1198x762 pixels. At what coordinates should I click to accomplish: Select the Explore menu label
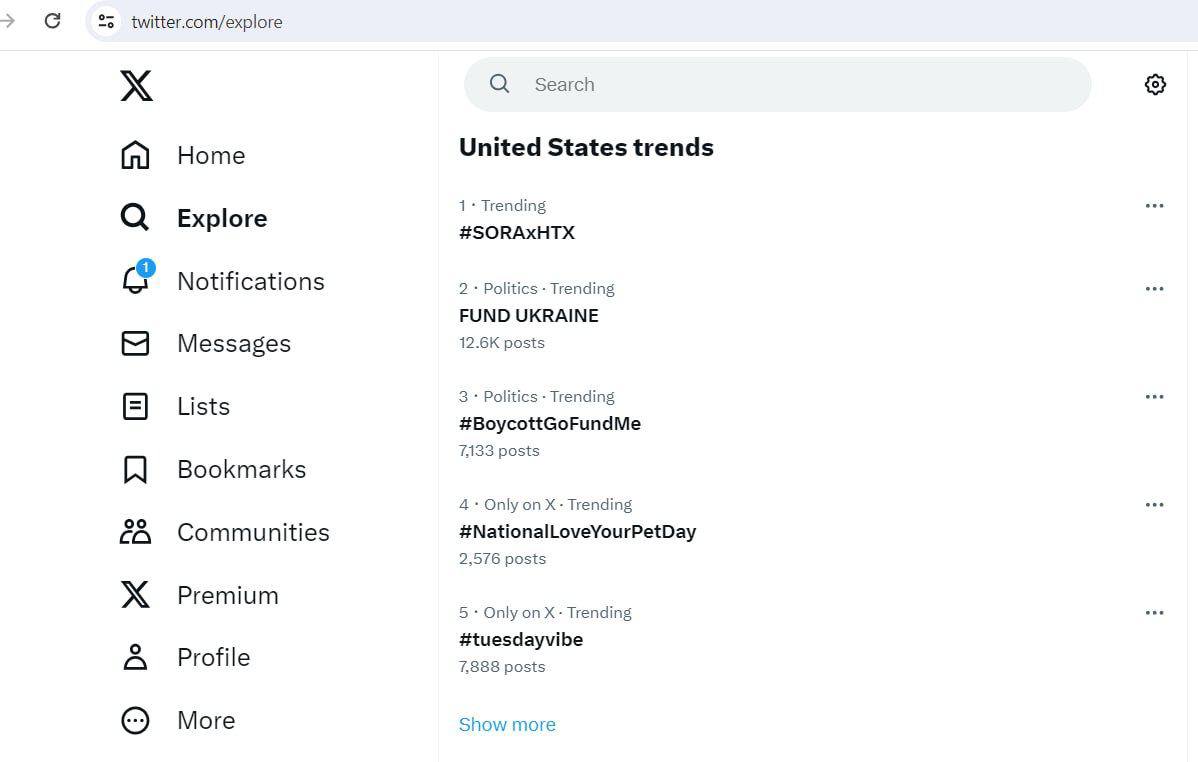click(x=222, y=219)
